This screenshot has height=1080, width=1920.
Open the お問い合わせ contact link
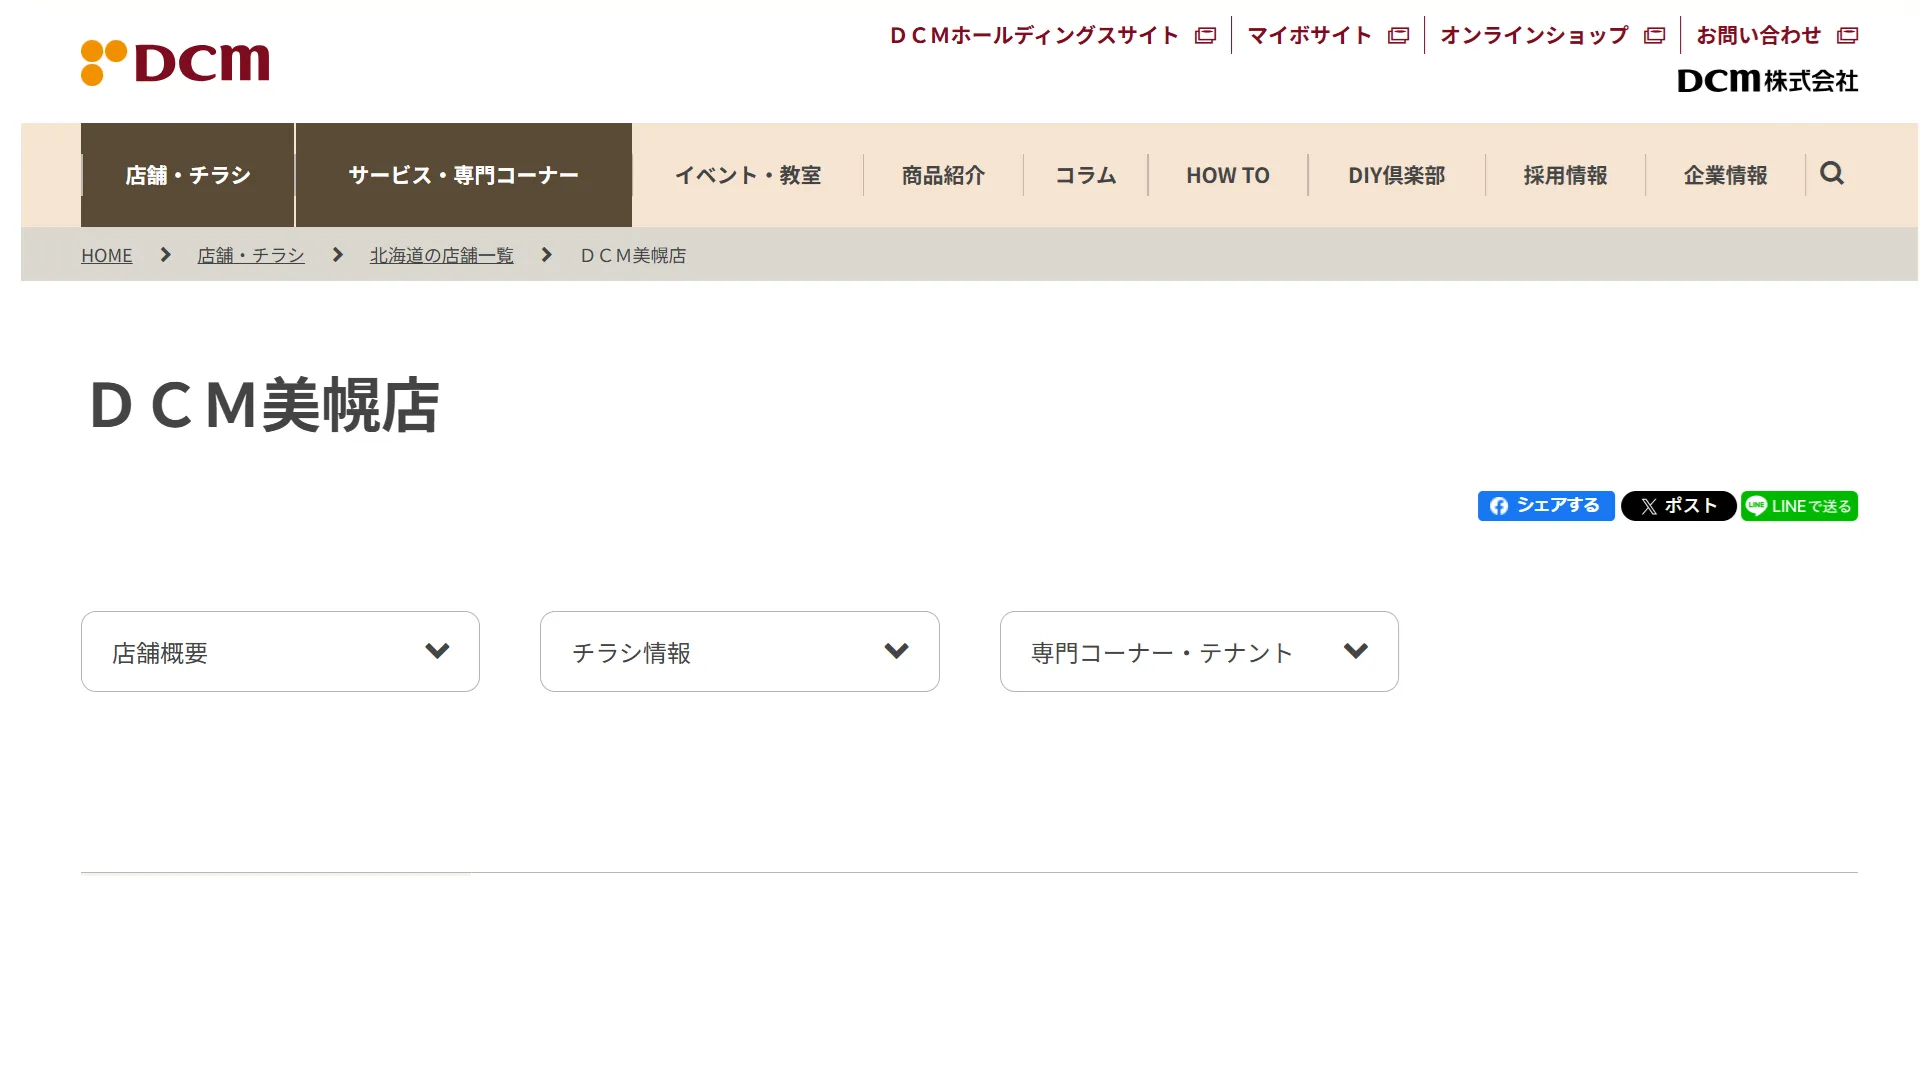pyautogui.click(x=1759, y=36)
